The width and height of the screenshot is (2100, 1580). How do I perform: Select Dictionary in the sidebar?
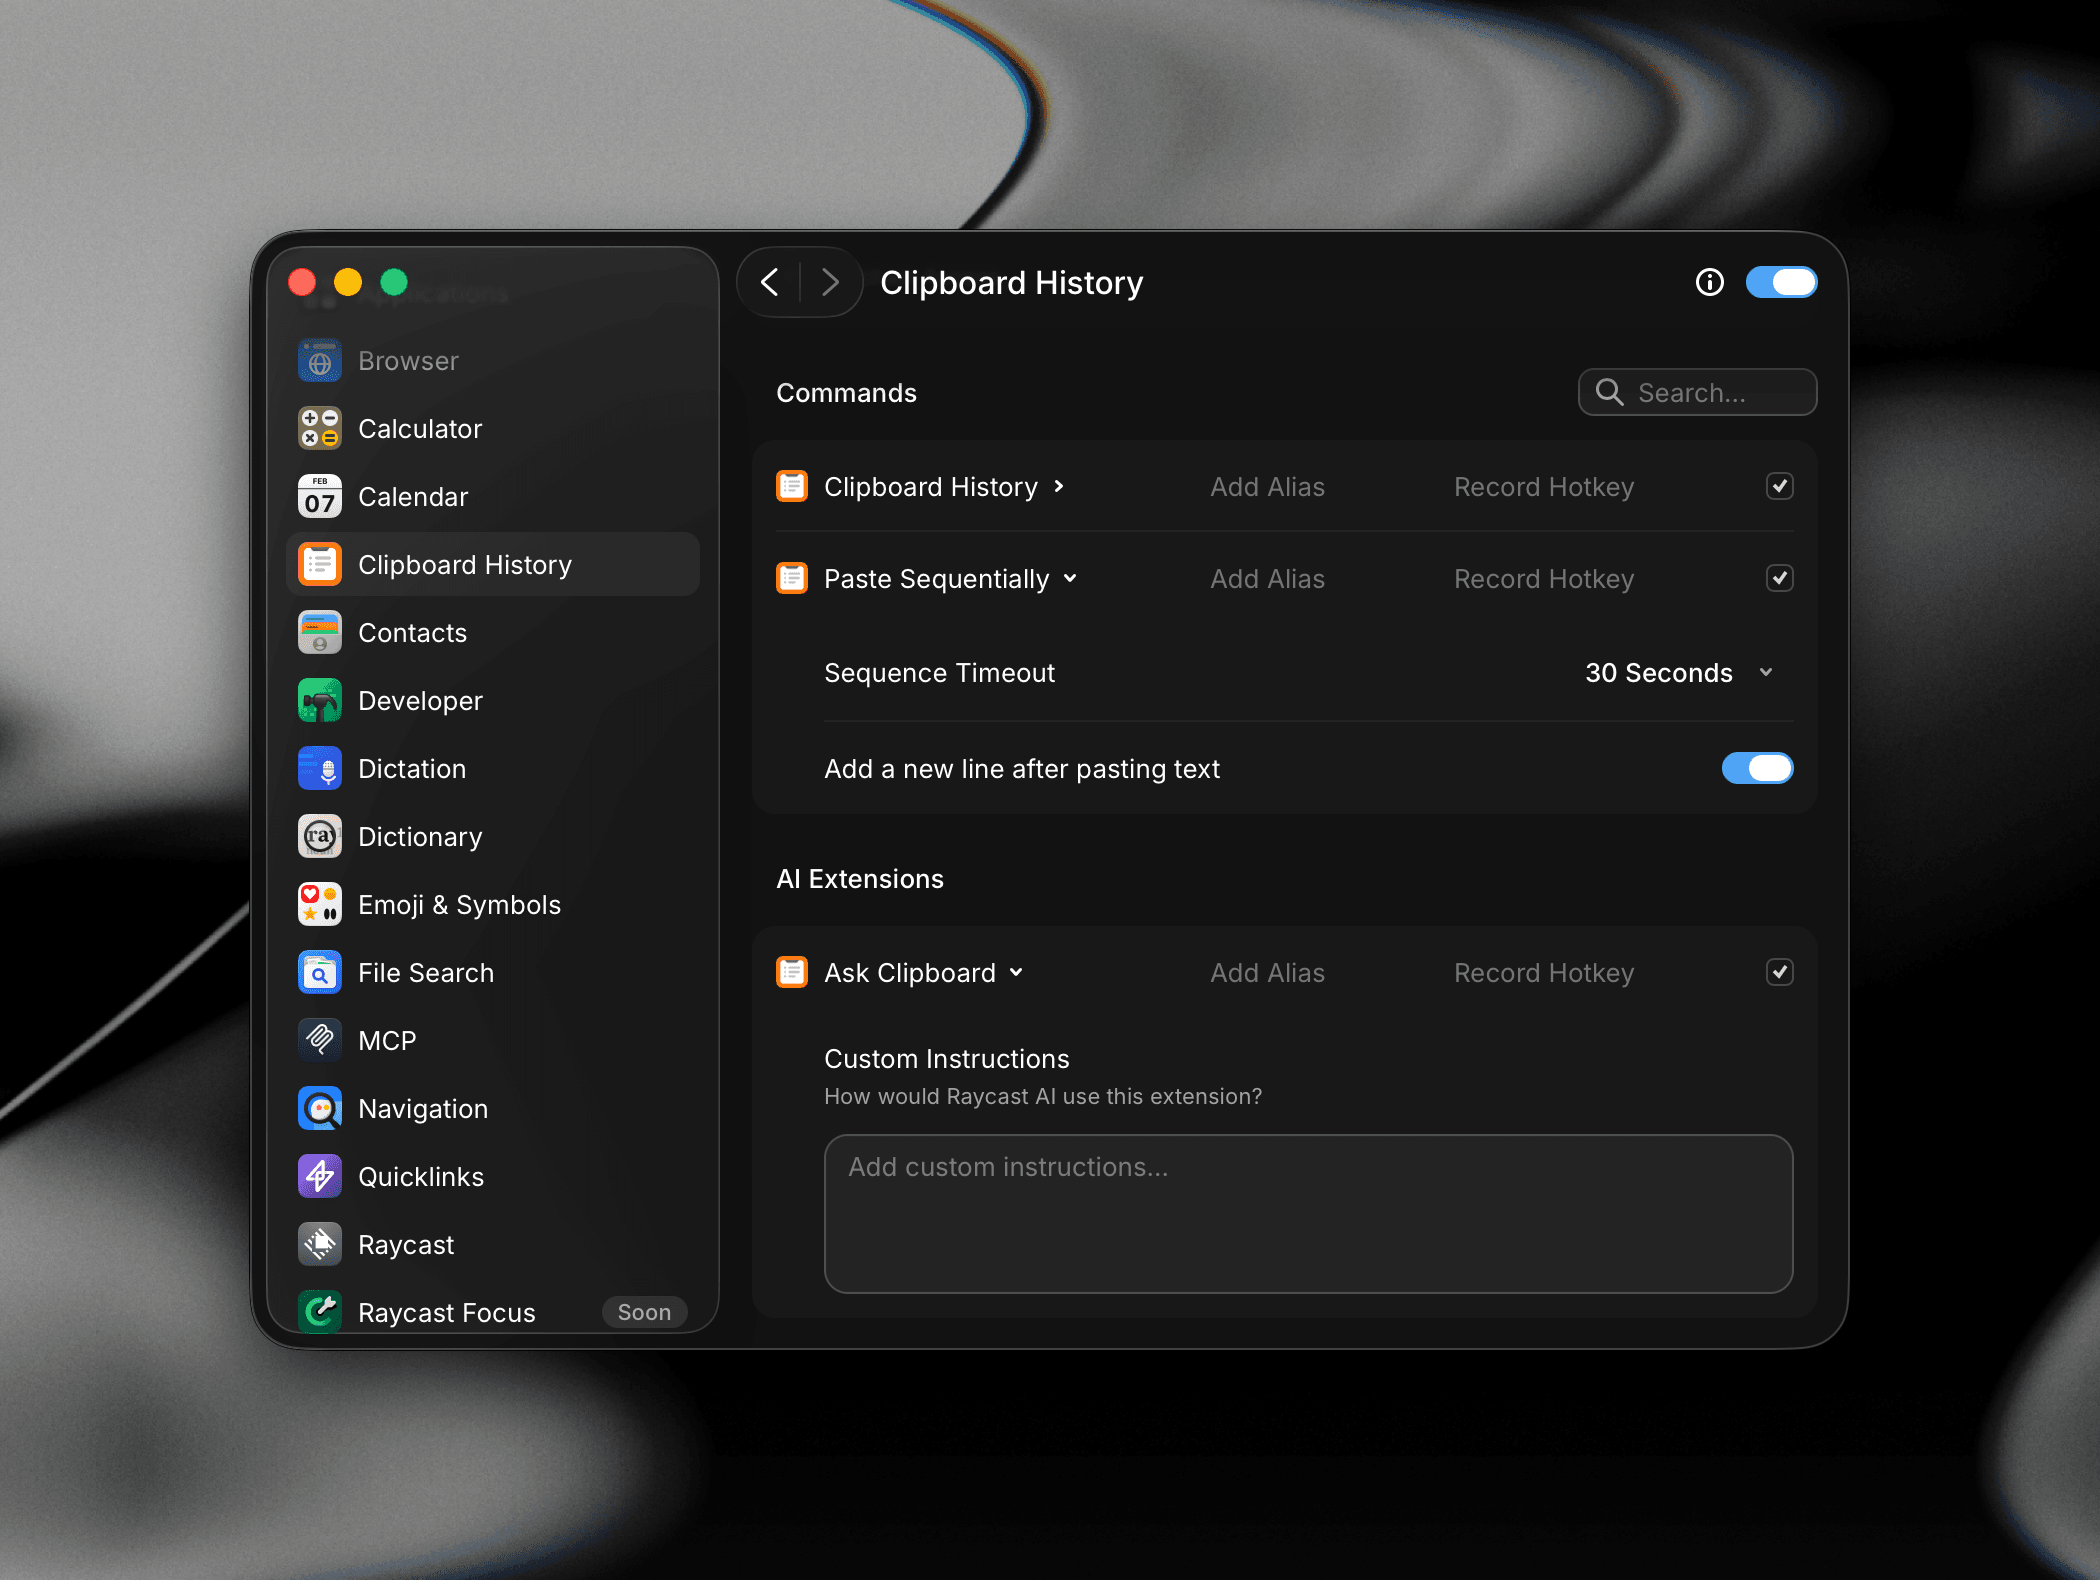[x=493, y=837]
